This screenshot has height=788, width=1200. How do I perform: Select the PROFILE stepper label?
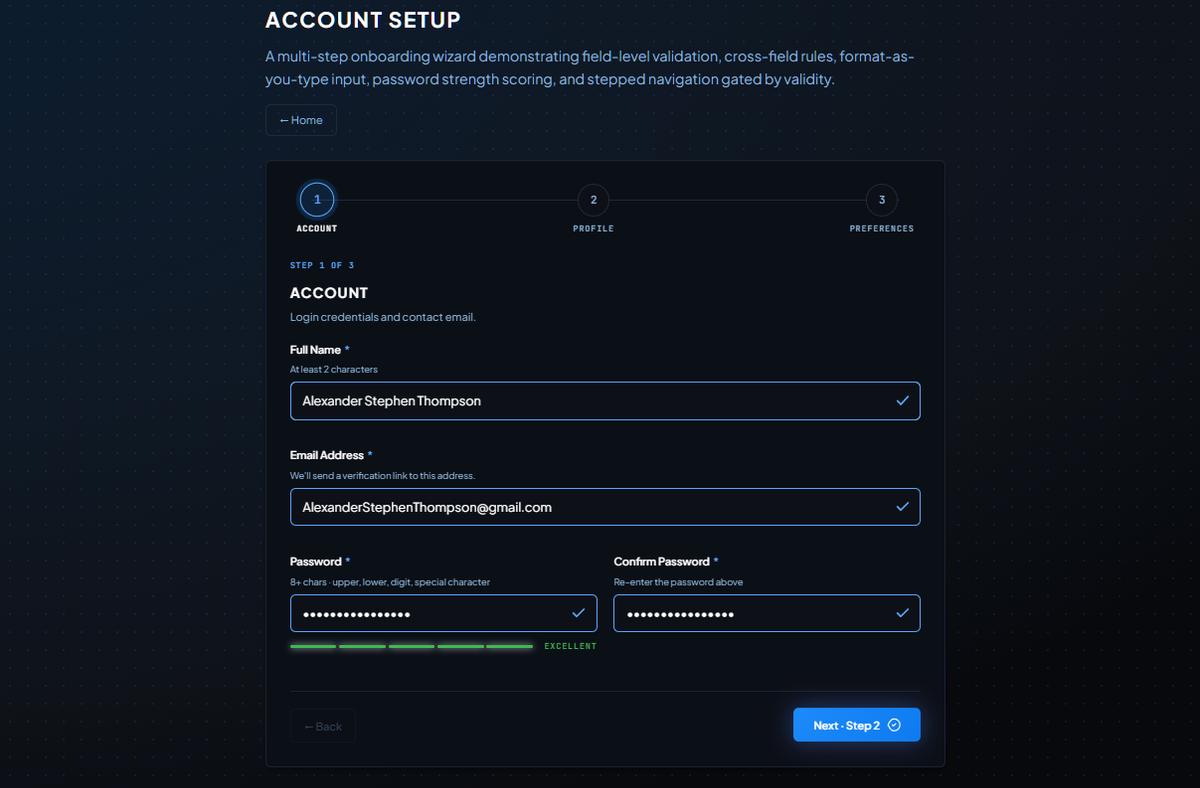[x=593, y=228]
